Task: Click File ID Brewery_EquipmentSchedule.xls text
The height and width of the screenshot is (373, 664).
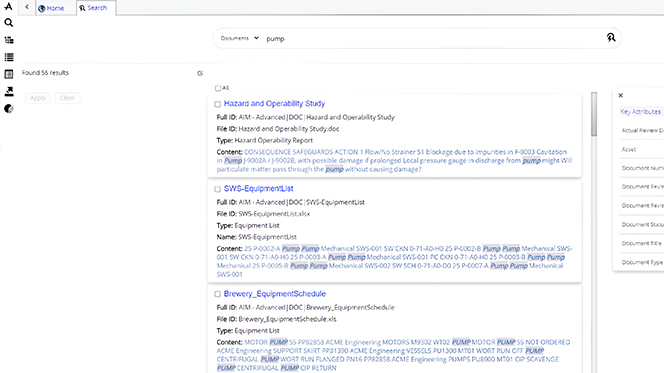Action: click(276, 319)
